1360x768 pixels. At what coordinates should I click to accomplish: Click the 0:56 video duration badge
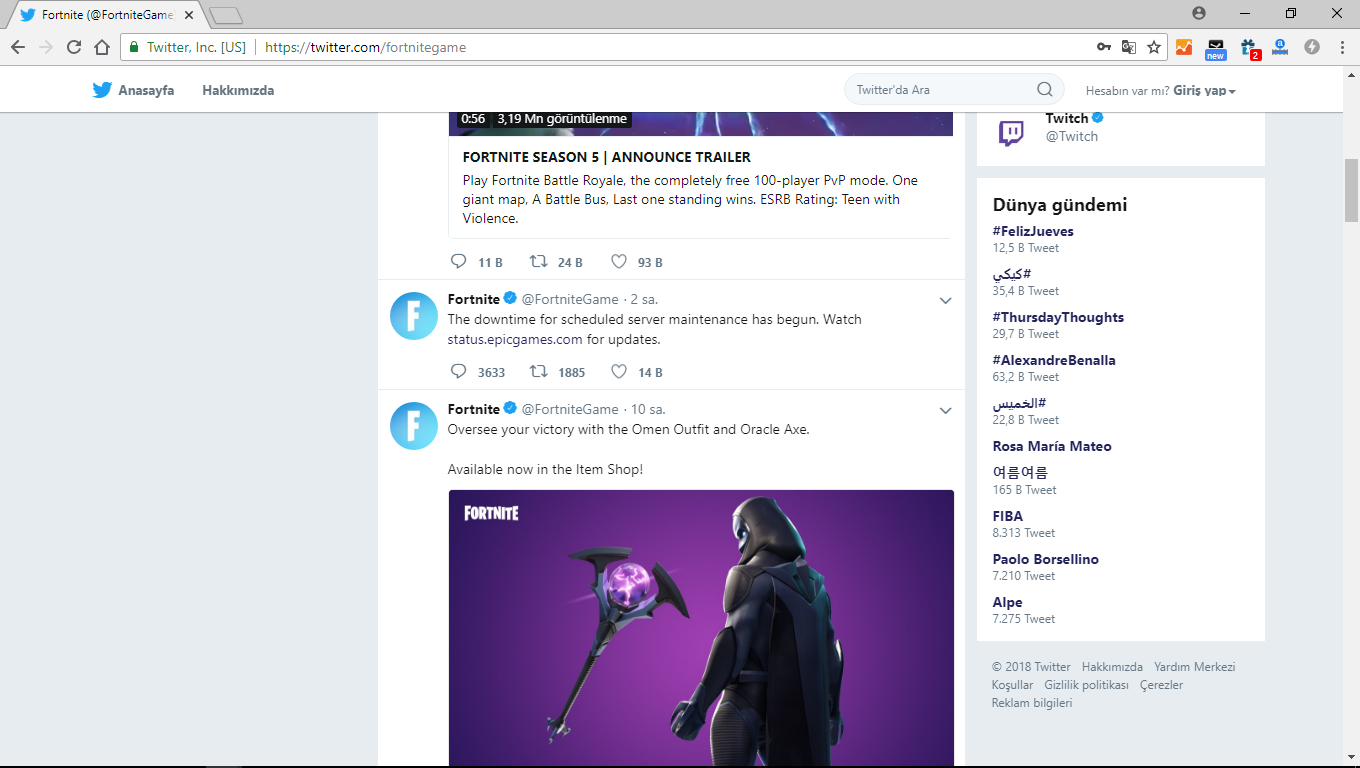473,119
